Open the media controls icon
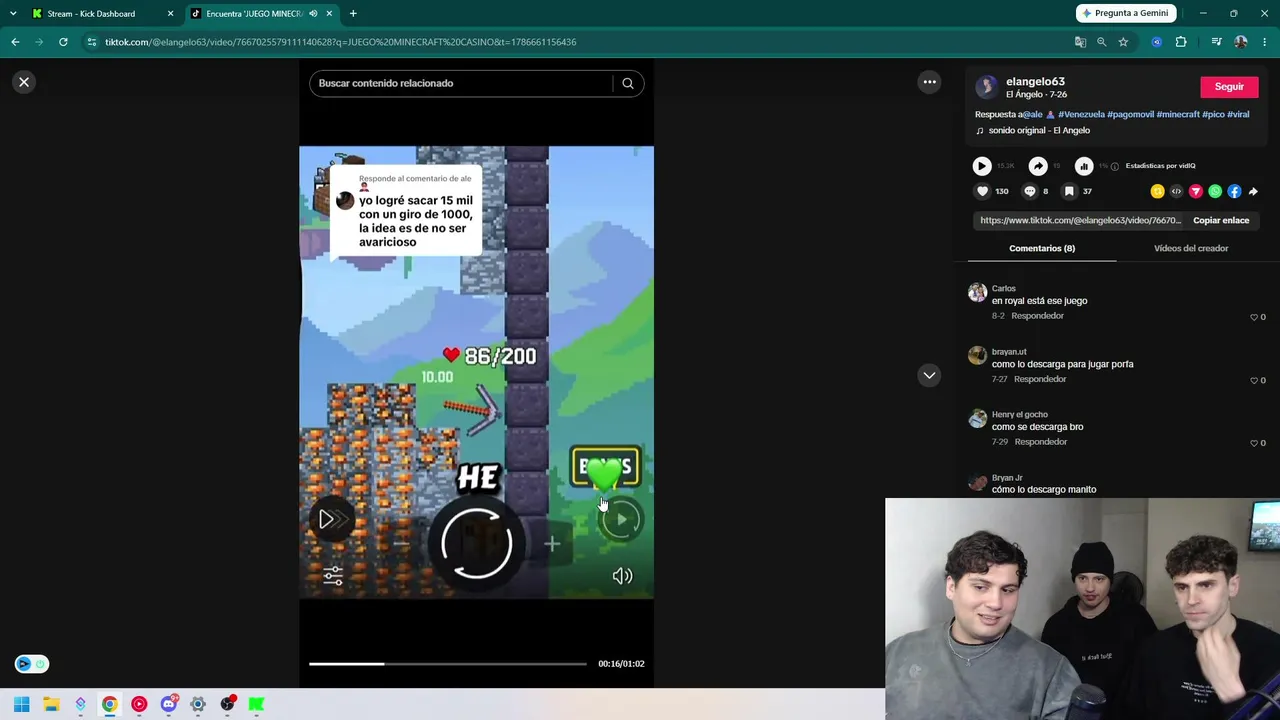Screen dimensions: 1280x720 coord(1216,42)
